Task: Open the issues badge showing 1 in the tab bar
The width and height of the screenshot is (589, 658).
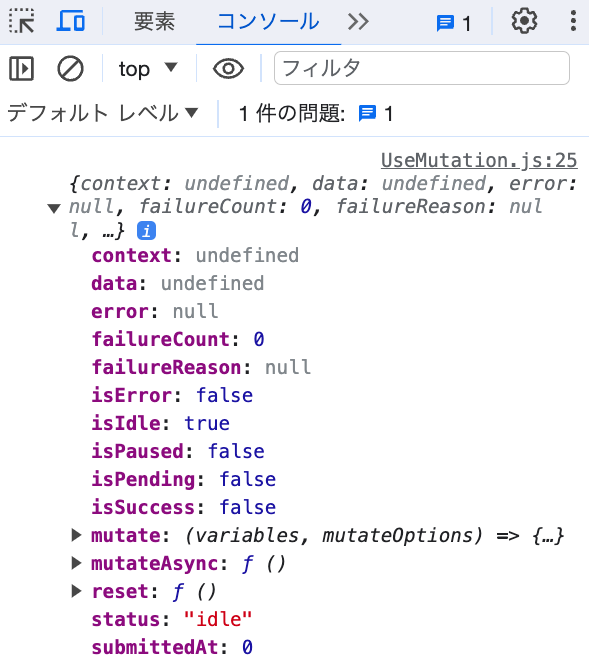Action: pos(453,24)
